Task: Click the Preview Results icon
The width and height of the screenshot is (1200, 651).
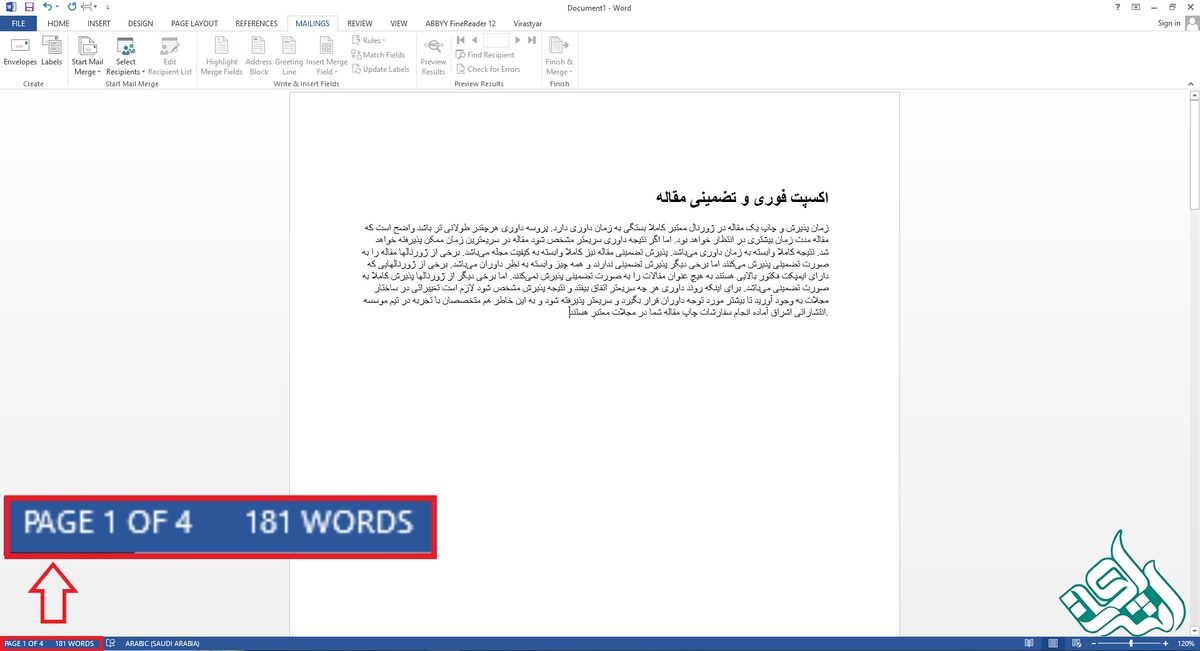Action: [x=433, y=56]
